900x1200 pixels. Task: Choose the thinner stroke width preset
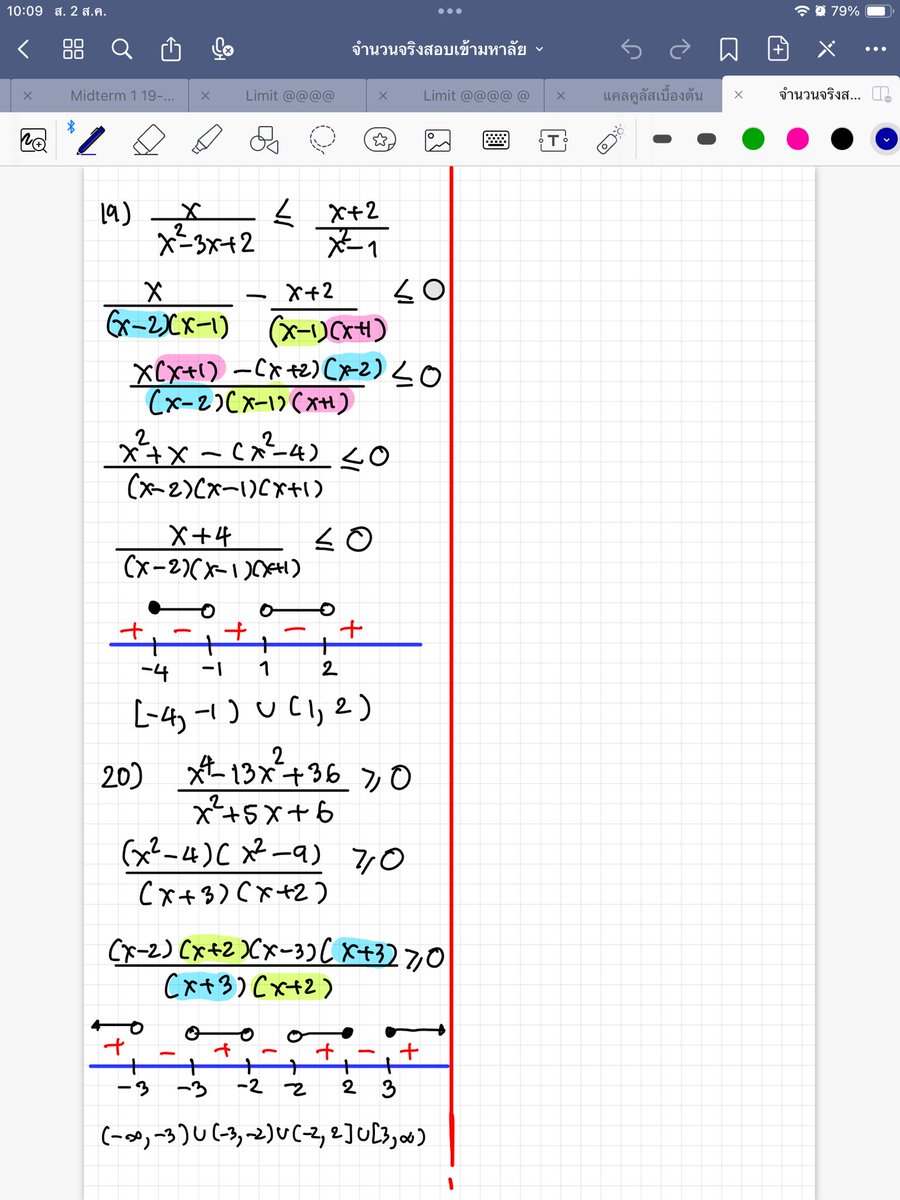click(x=661, y=140)
